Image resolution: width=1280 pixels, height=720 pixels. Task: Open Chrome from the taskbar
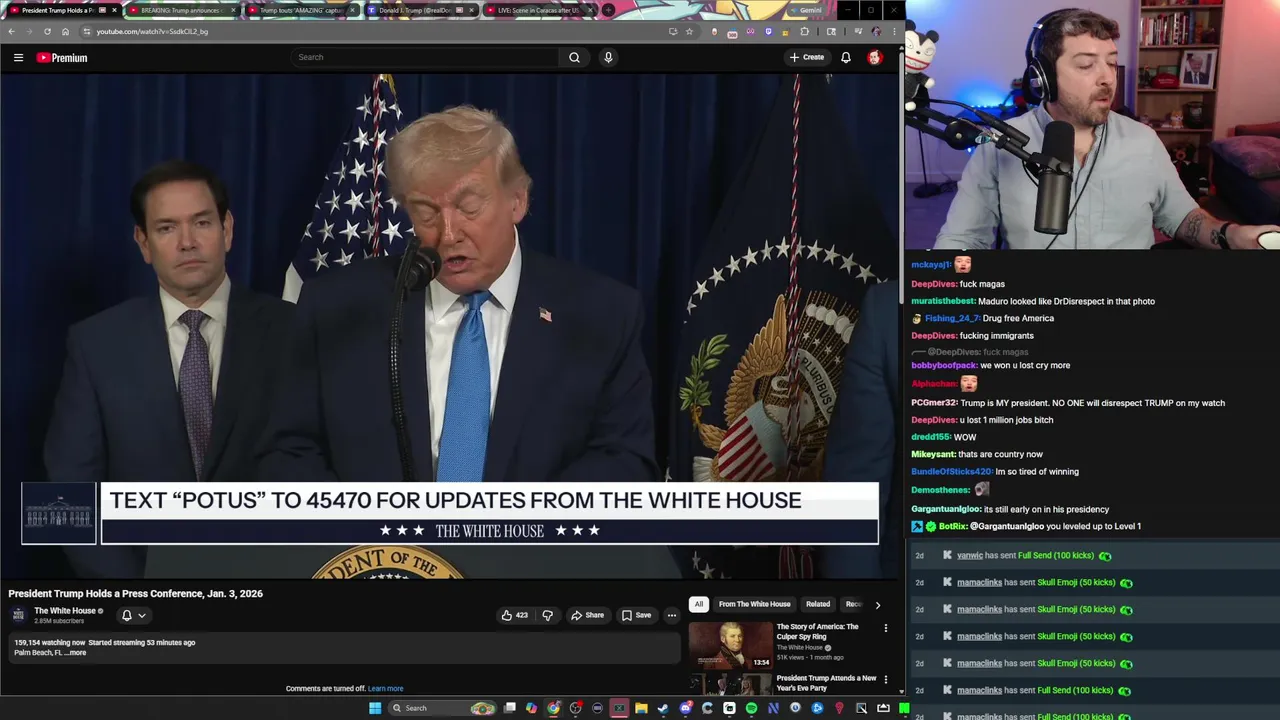pyautogui.click(x=553, y=708)
